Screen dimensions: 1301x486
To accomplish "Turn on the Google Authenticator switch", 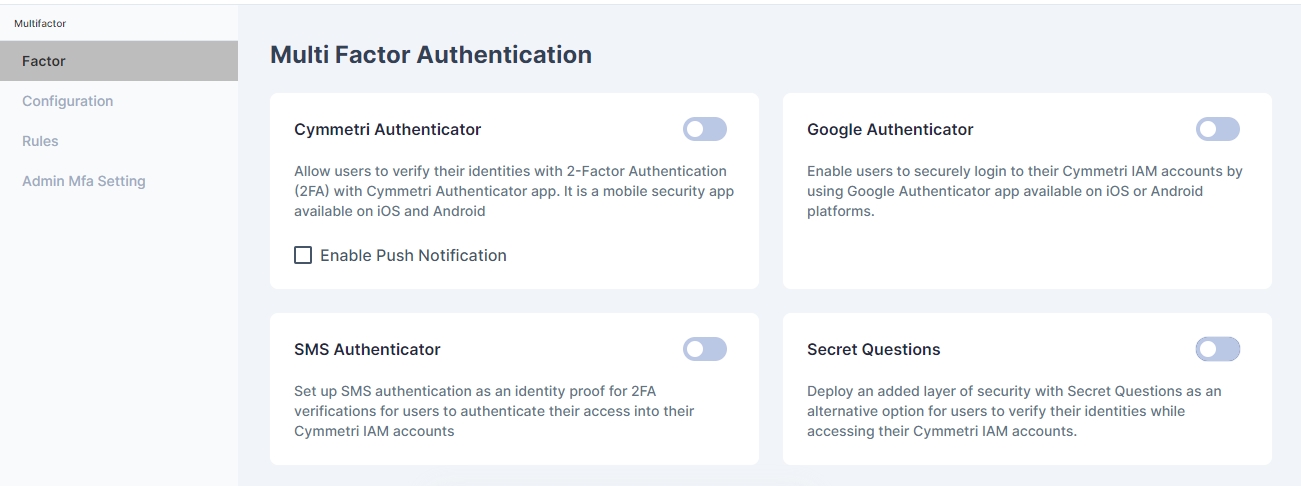I will coord(1217,129).
